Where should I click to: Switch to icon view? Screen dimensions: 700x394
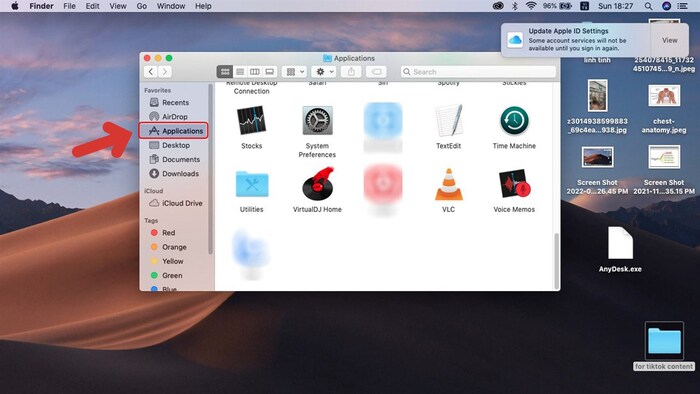click(225, 71)
